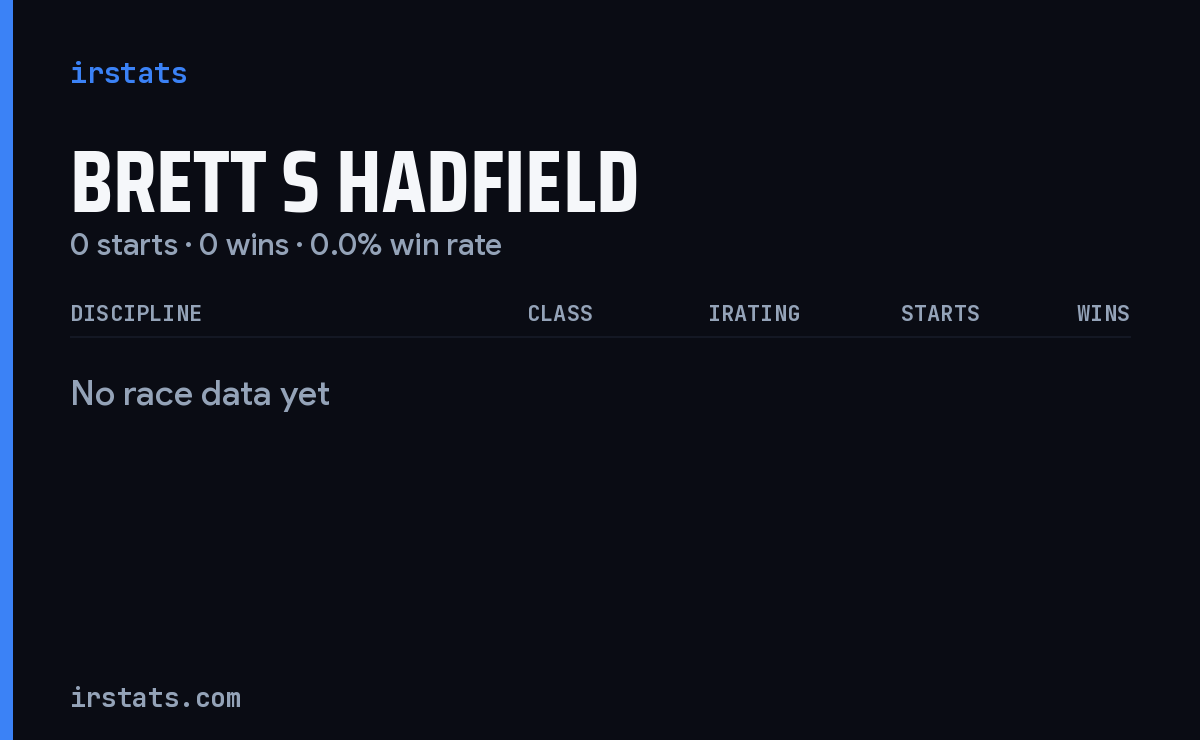Sort by the CLASS column header
This screenshot has width=1200, height=740.
560,314
